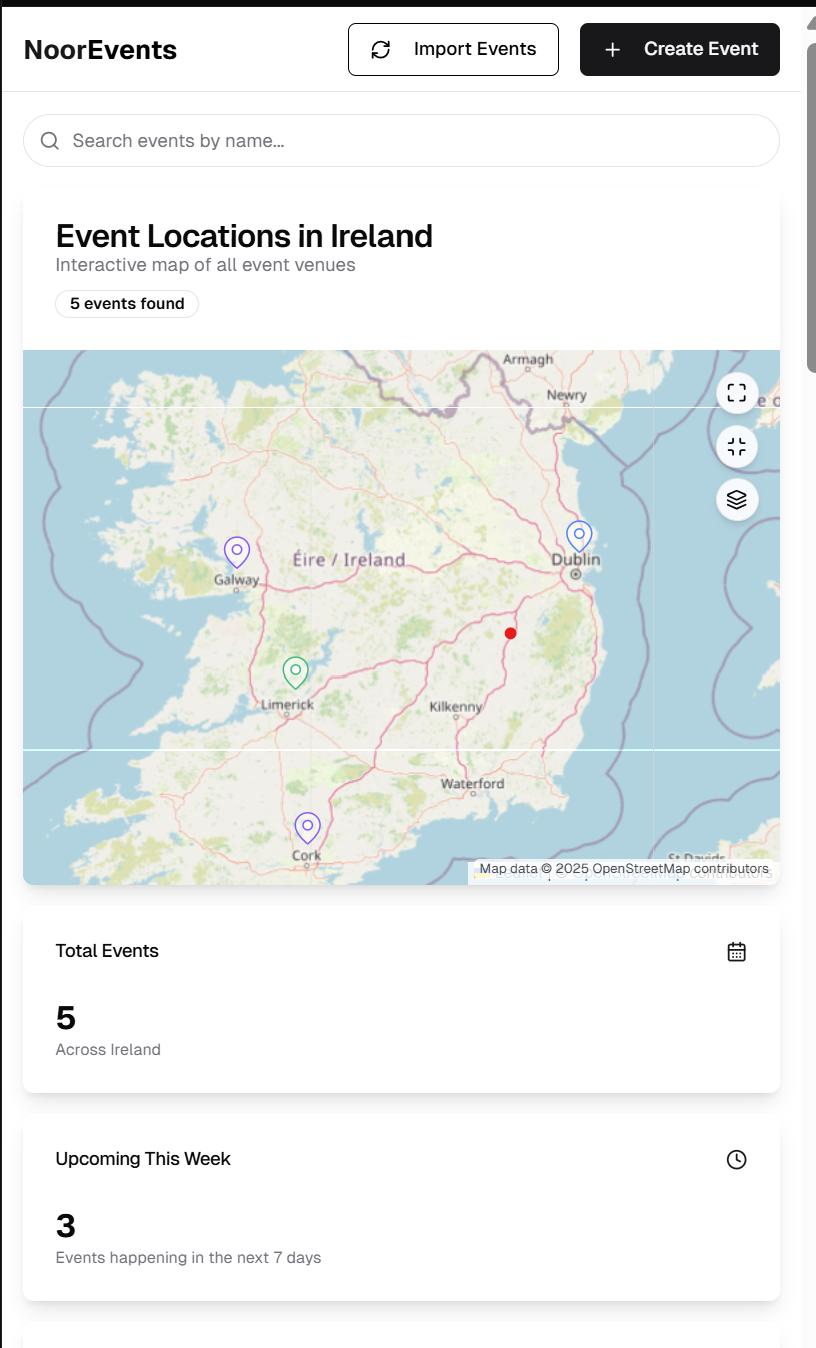This screenshot has height=1348, width=816.
Task: Click the search magnifier icon
Action: coord(50,141)
